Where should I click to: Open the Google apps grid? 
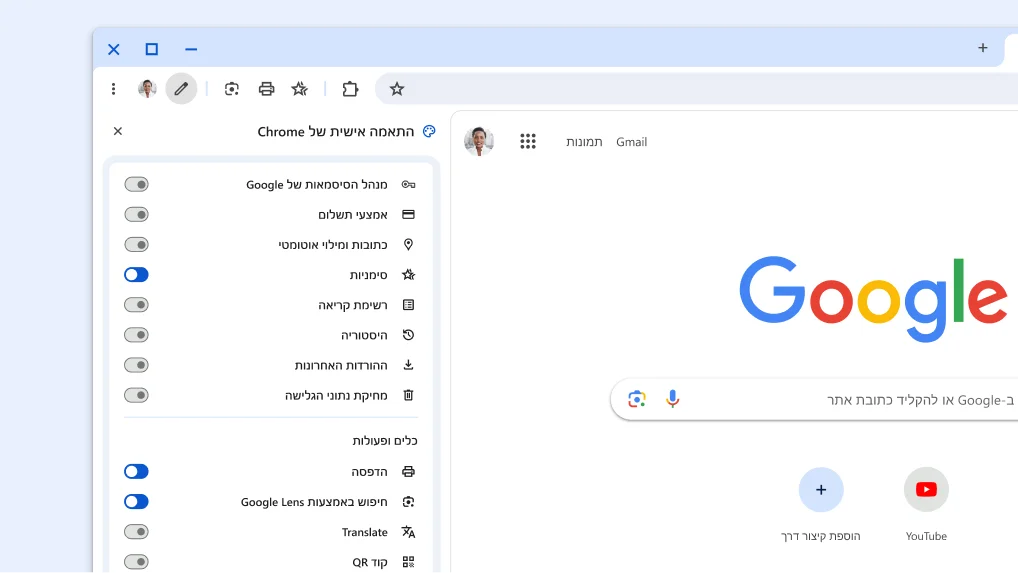pos(528,141)
